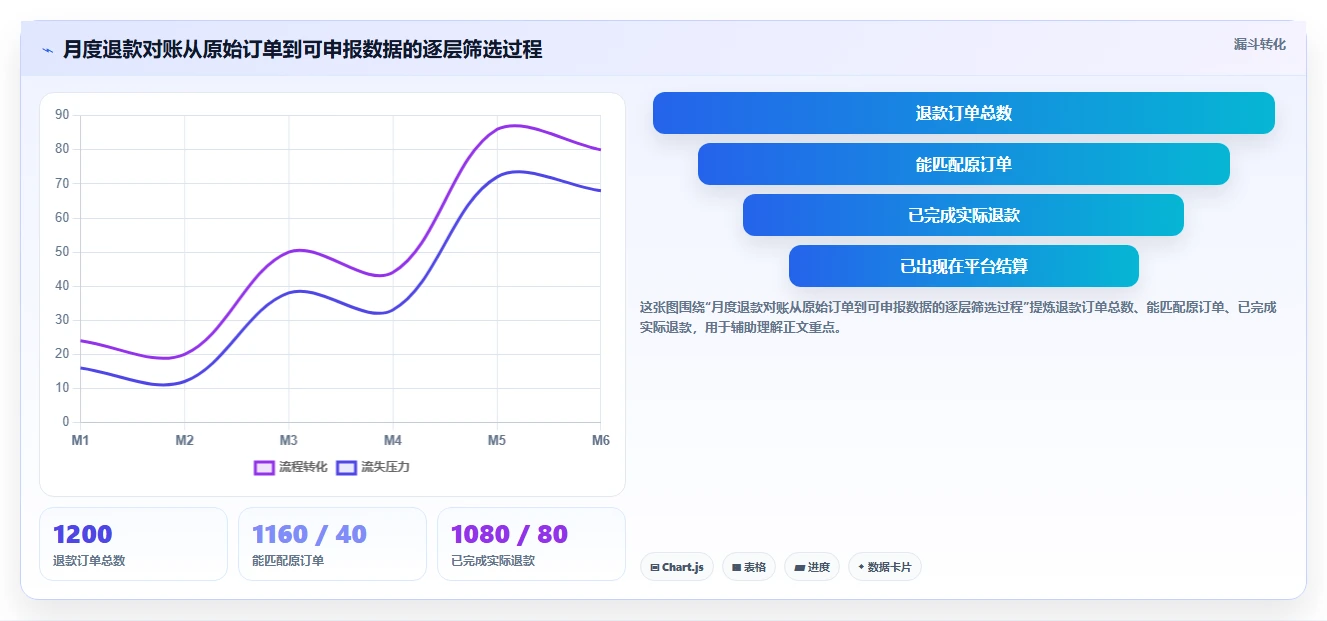Viewport: 1327px width, 621px height.
Task: Click the M2 axis label
Action: coord(185,440)
